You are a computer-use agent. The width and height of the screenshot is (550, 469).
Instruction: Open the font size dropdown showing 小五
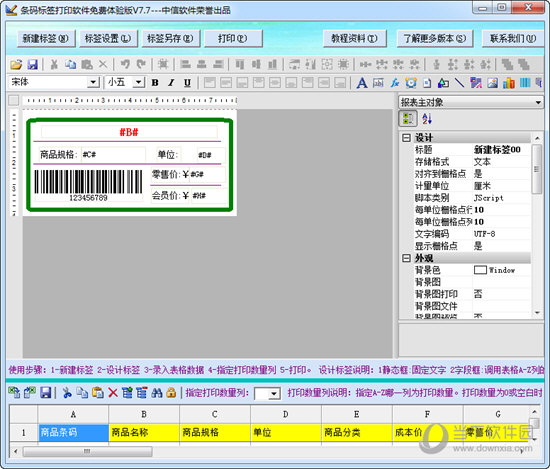point(139,82)
